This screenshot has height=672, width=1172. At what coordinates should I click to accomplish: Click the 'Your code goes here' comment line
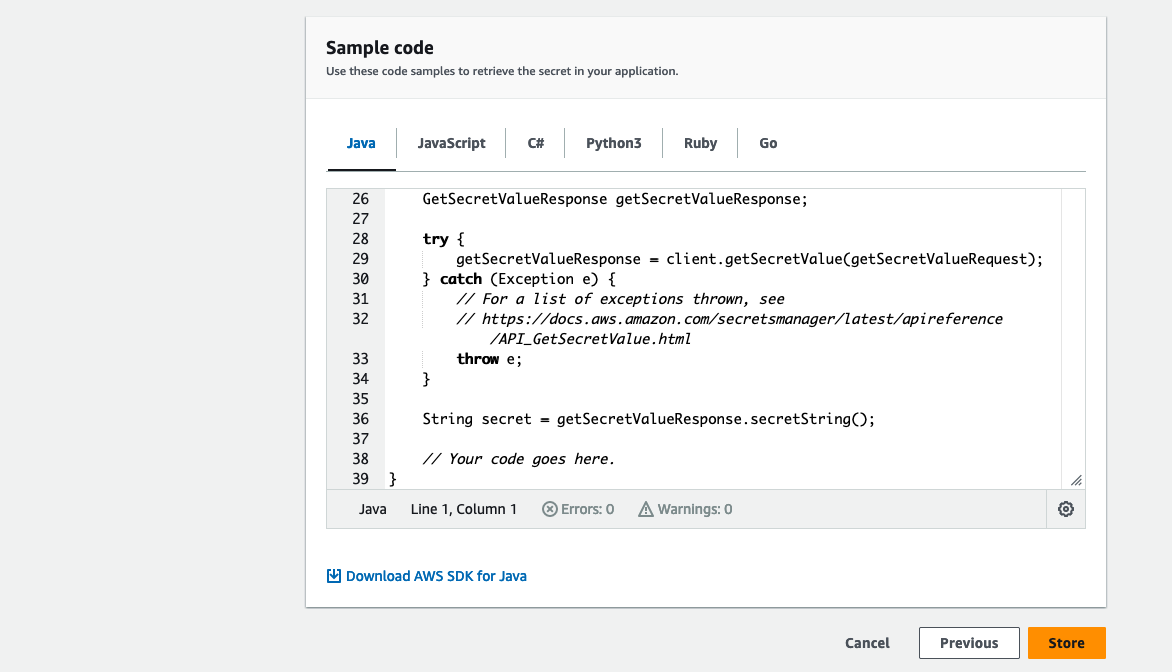(518, 459)
